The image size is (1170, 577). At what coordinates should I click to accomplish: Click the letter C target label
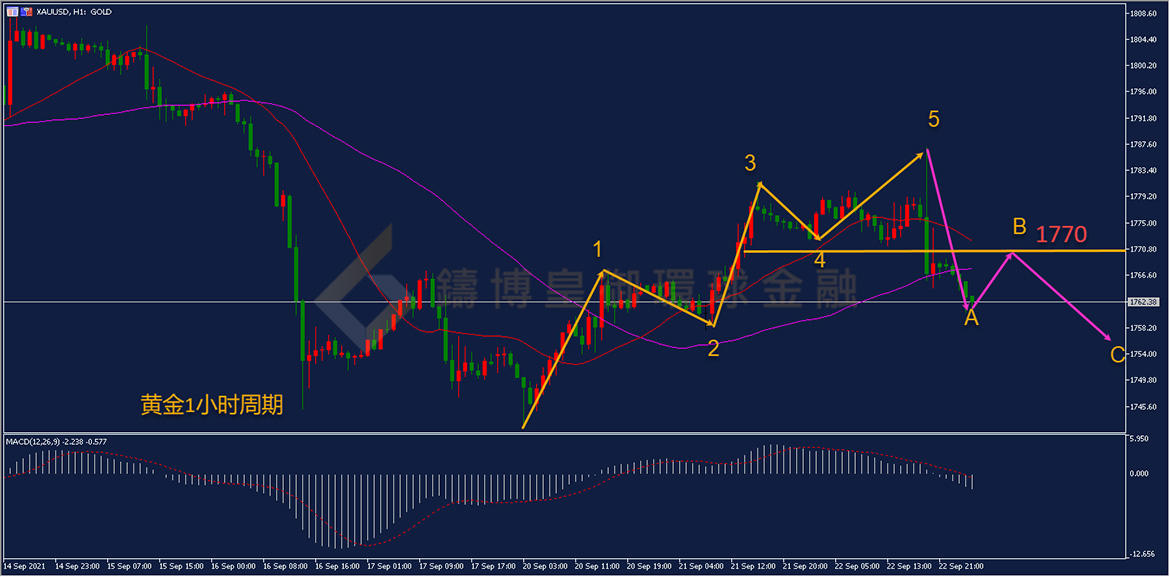coord(1117,354)
